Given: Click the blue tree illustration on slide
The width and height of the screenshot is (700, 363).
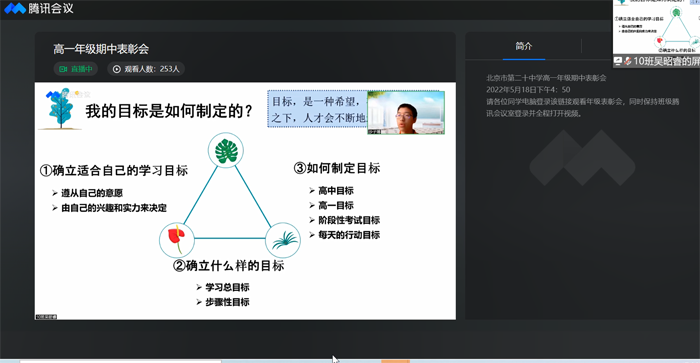Looking at the screenshot, I should coord(60,108).
